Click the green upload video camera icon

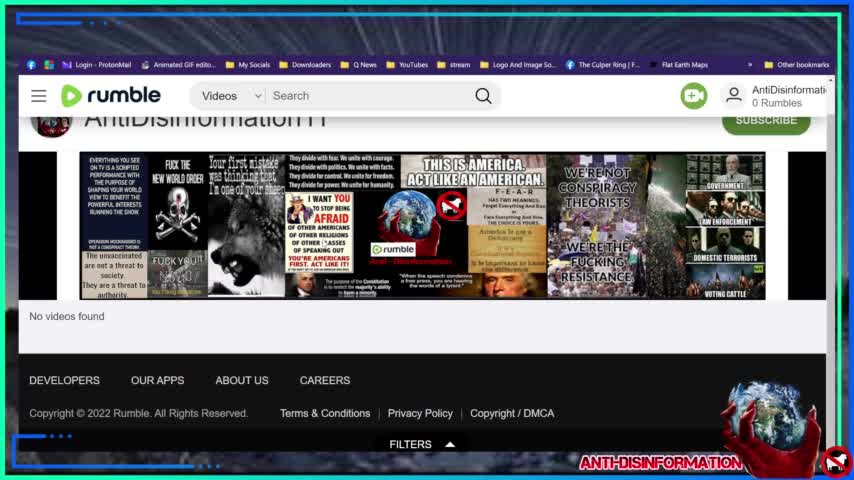tap(693, 96)
